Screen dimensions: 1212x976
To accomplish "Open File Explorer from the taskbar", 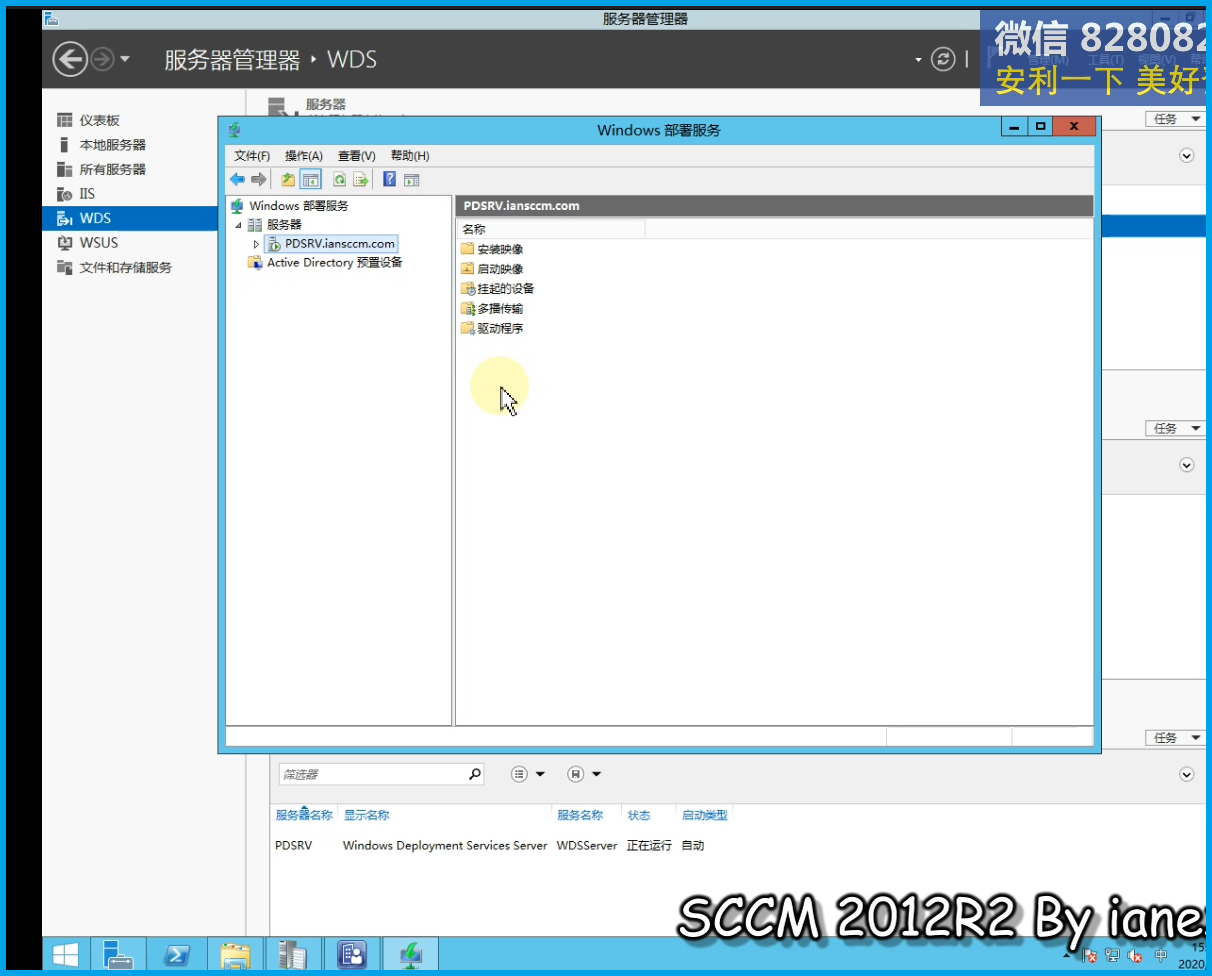I will click(235, 955).
